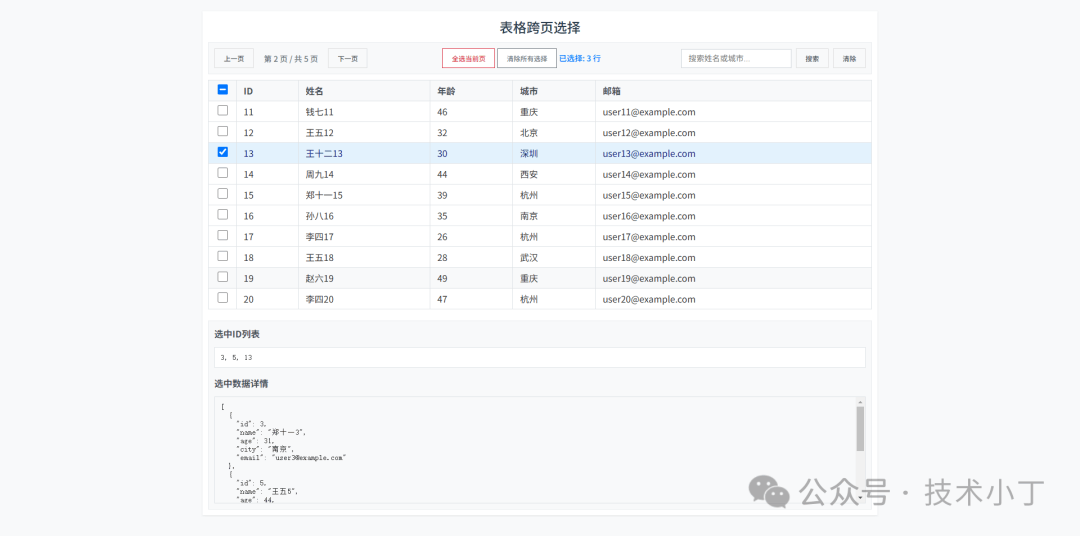Viewport: 1080px width, 536px height.
Task: Click the JSON details scrollbar thumb
Action: point(860,428)
